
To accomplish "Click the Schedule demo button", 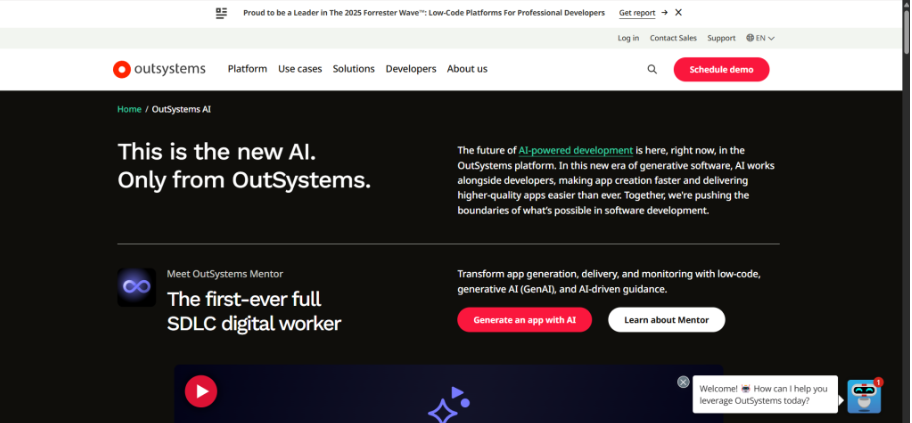I will point(721,69).
